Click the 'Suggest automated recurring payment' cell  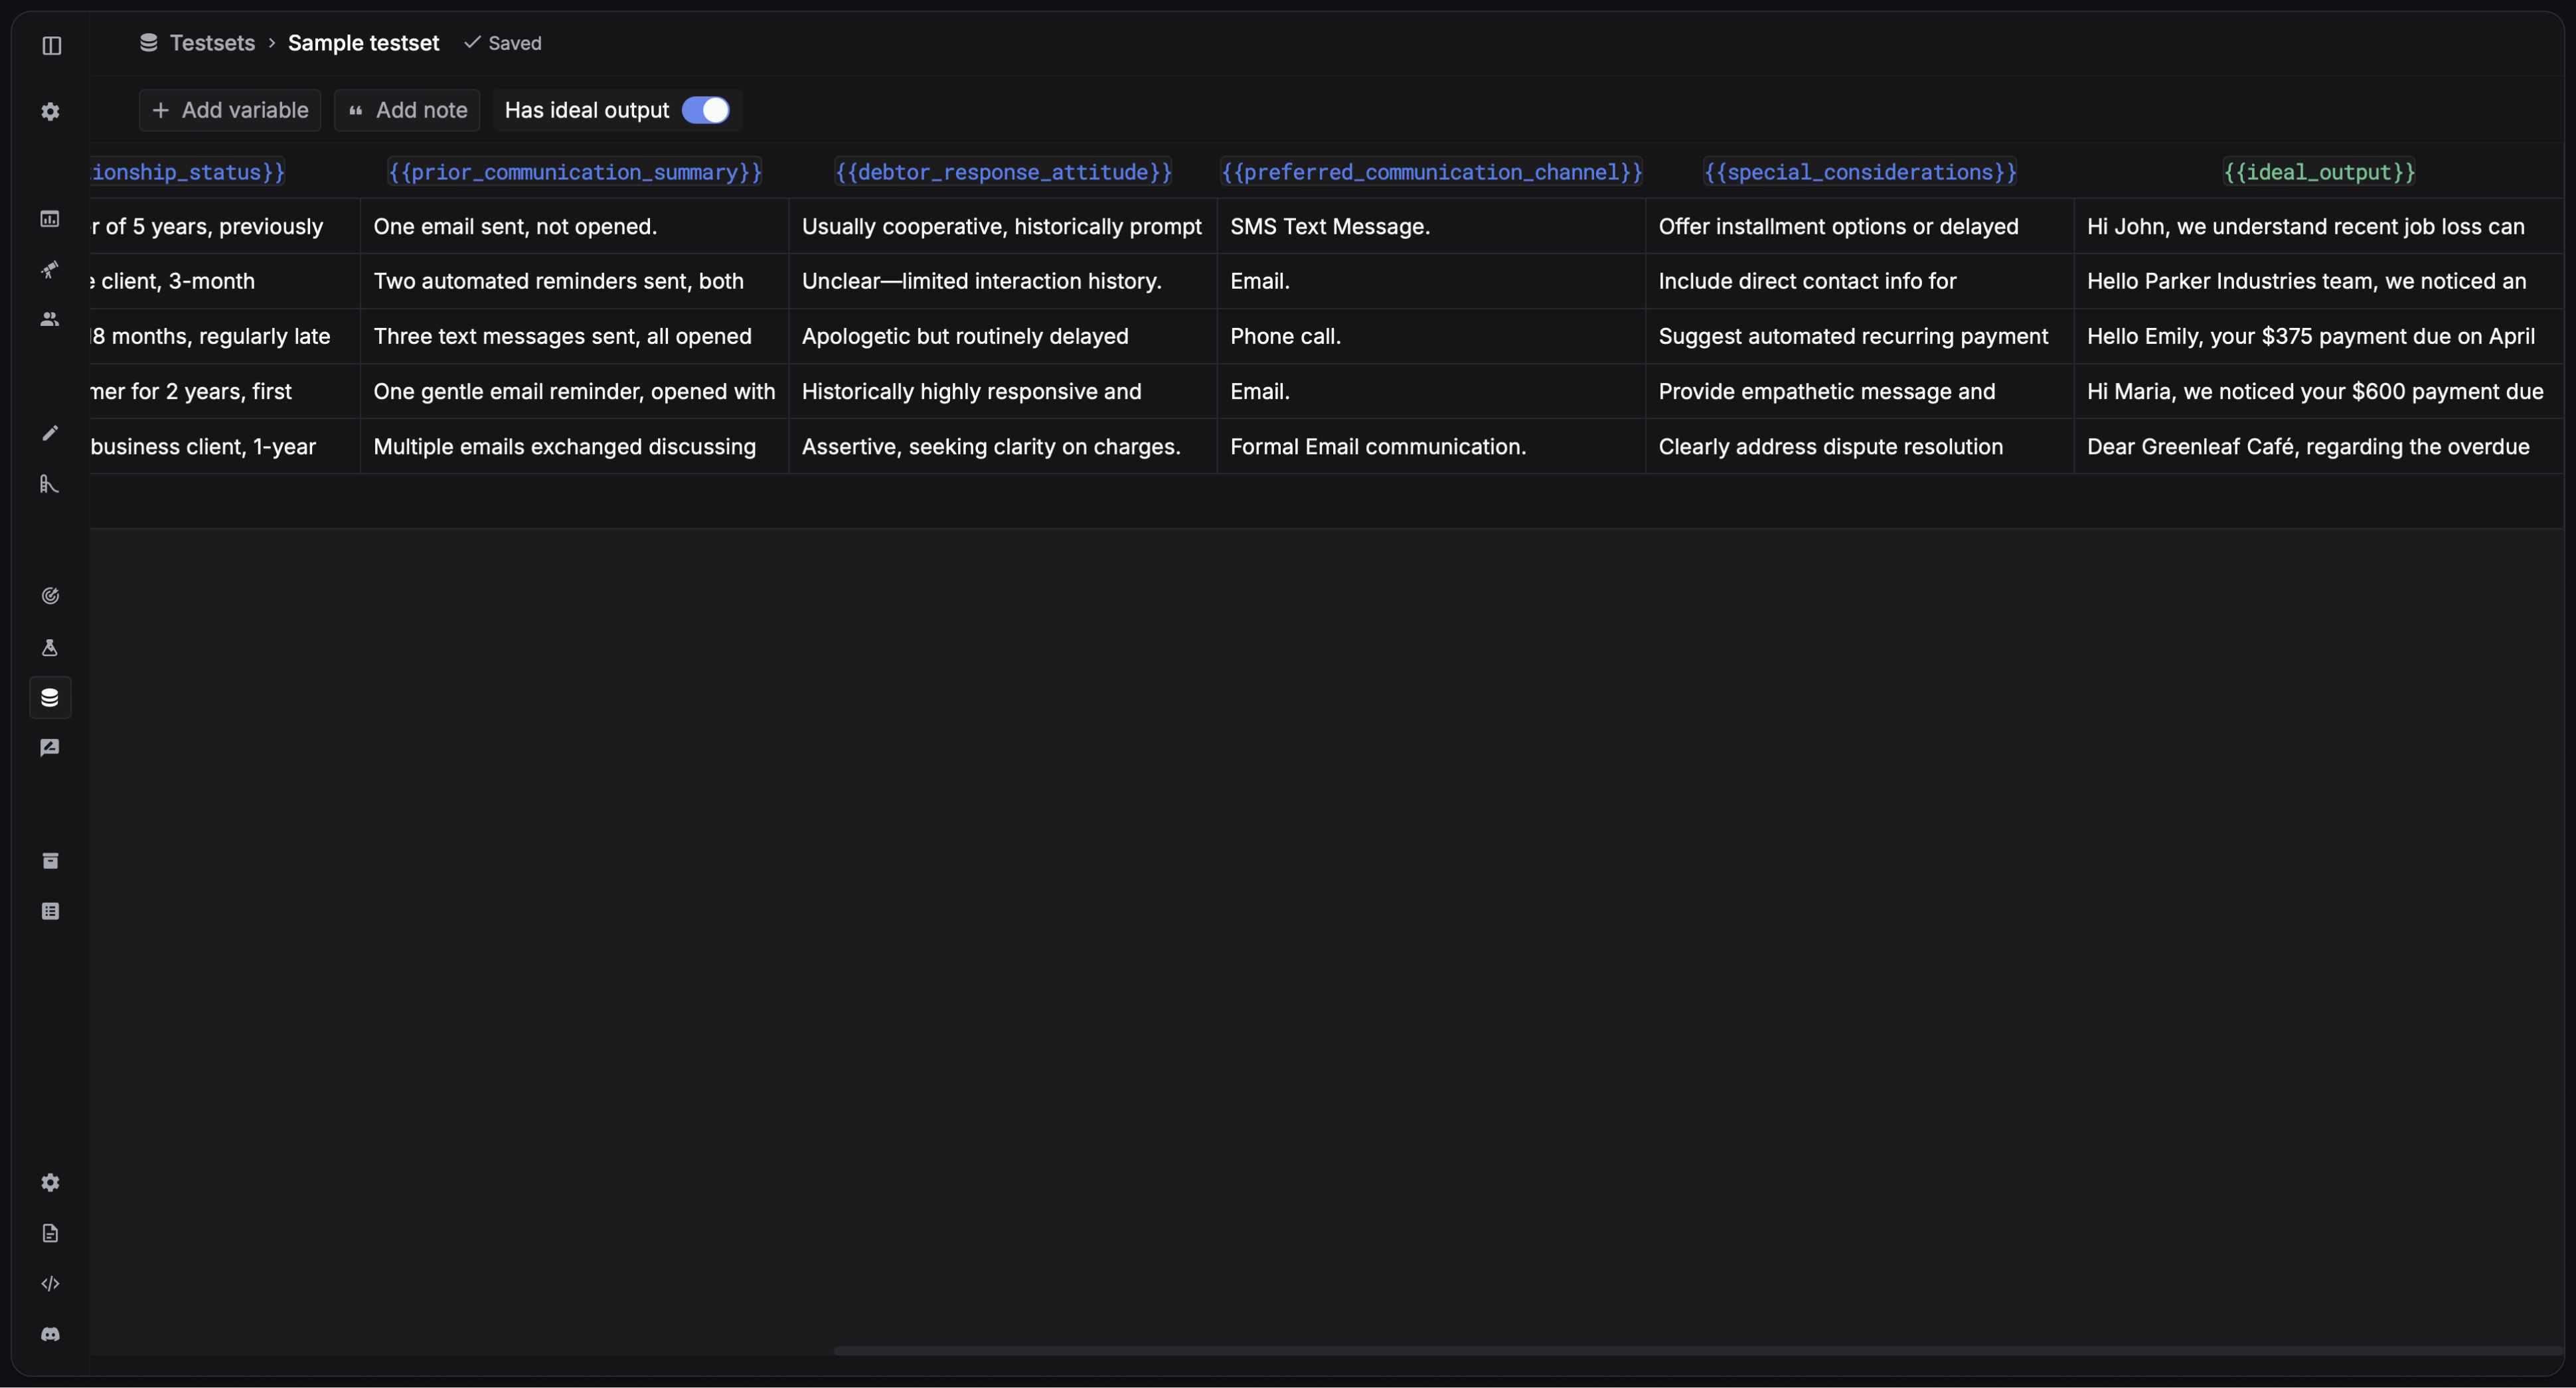coord(1860,336)
